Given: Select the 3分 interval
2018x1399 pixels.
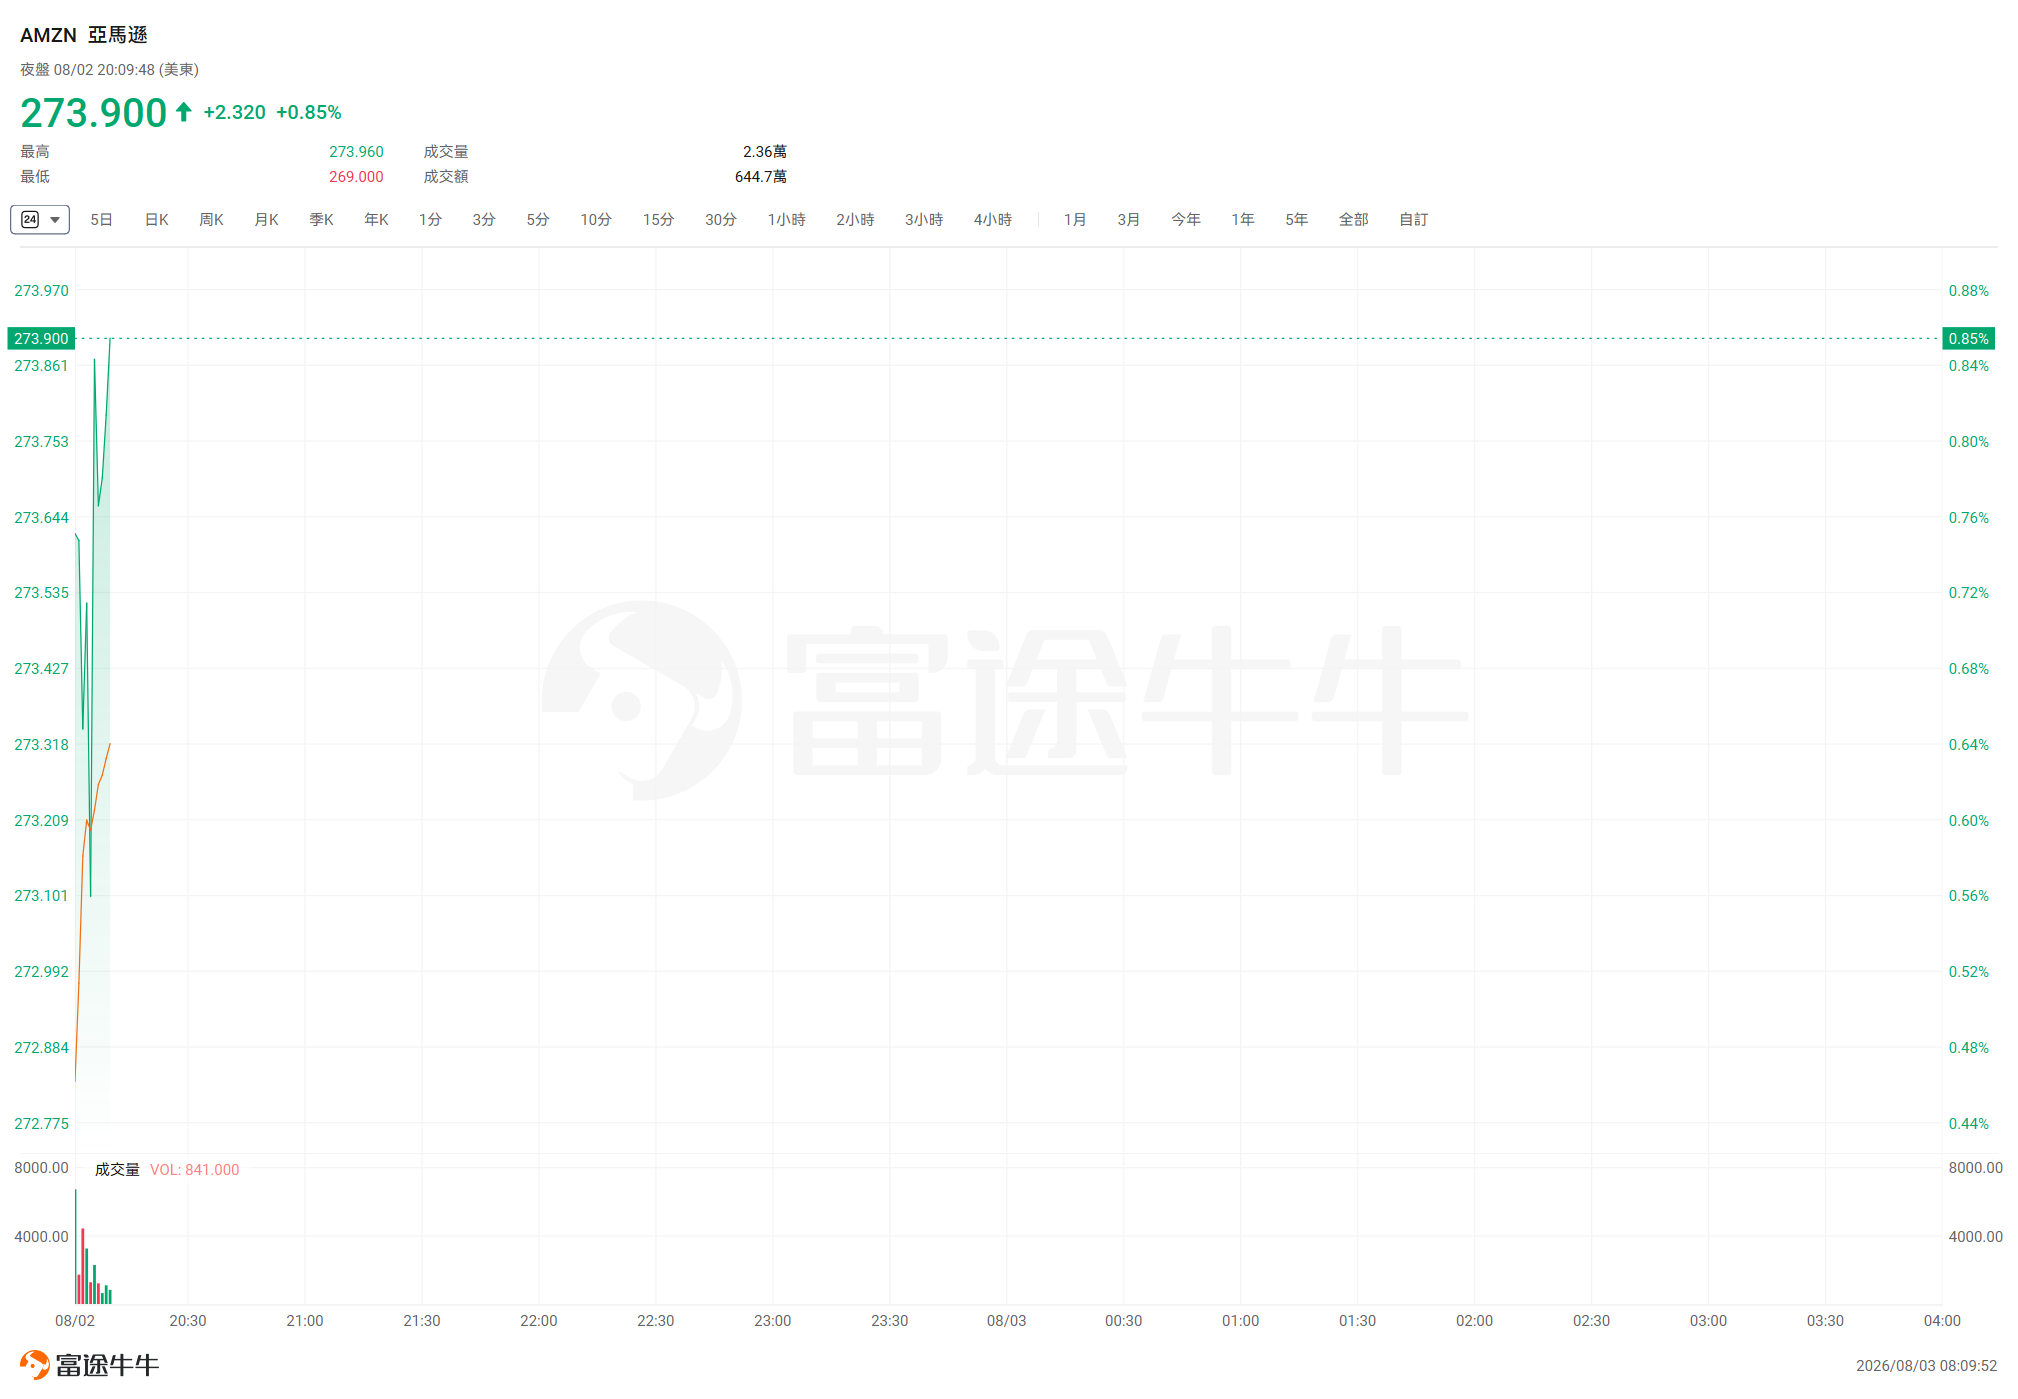Looking at the screenshot, I should click(x=484, y=219).
